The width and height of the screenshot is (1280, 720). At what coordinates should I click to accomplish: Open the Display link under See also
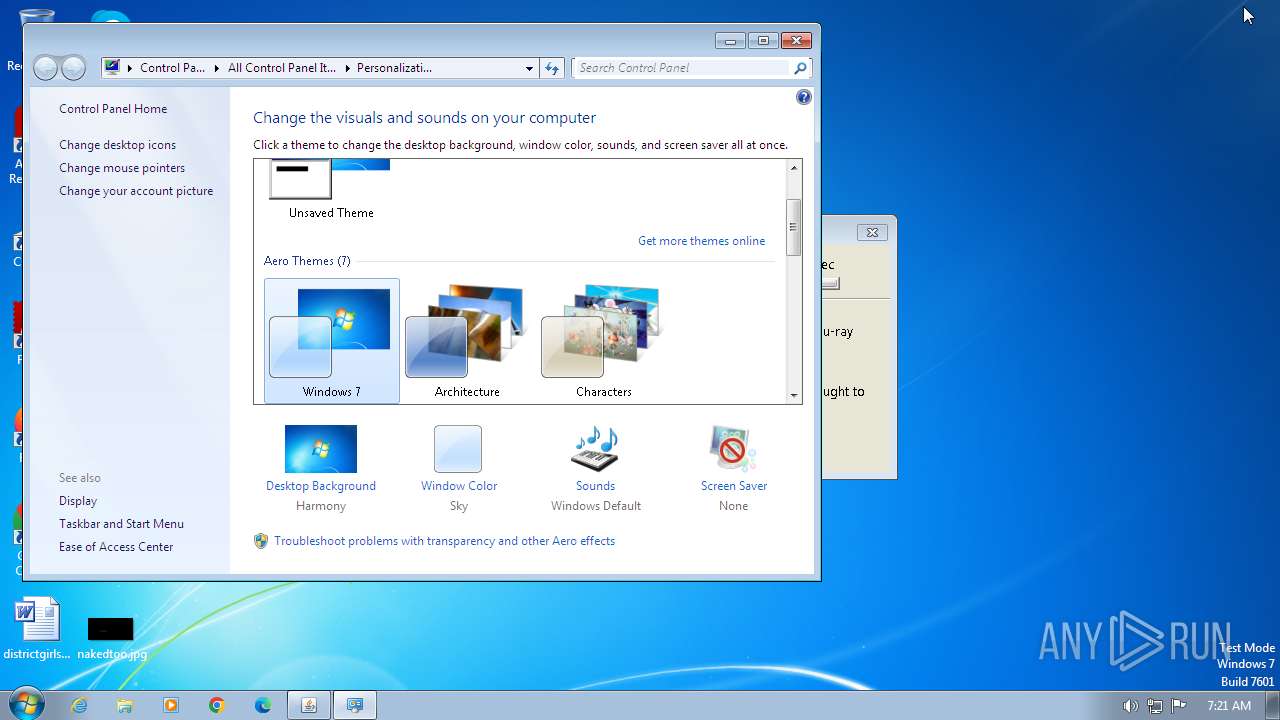point(78,501)
